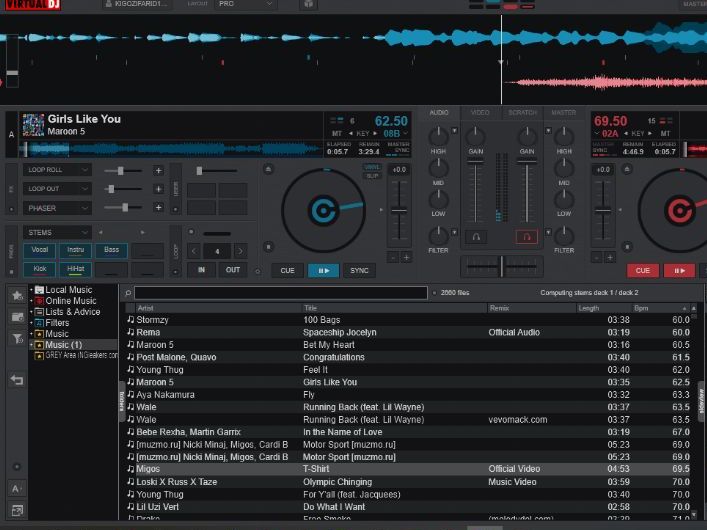This screenshot has width=707, height=530.
Task: Click key up arrow on left deck
Action: (x=375, y=134)
